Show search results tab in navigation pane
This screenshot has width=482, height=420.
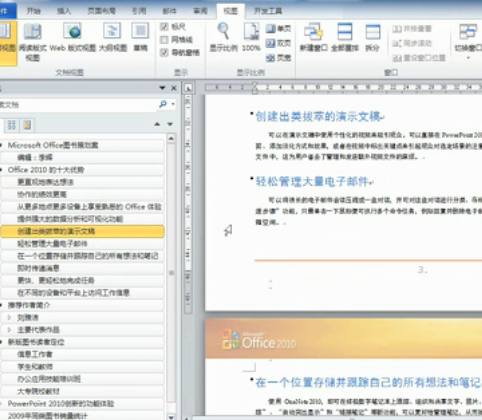(27, 125)
